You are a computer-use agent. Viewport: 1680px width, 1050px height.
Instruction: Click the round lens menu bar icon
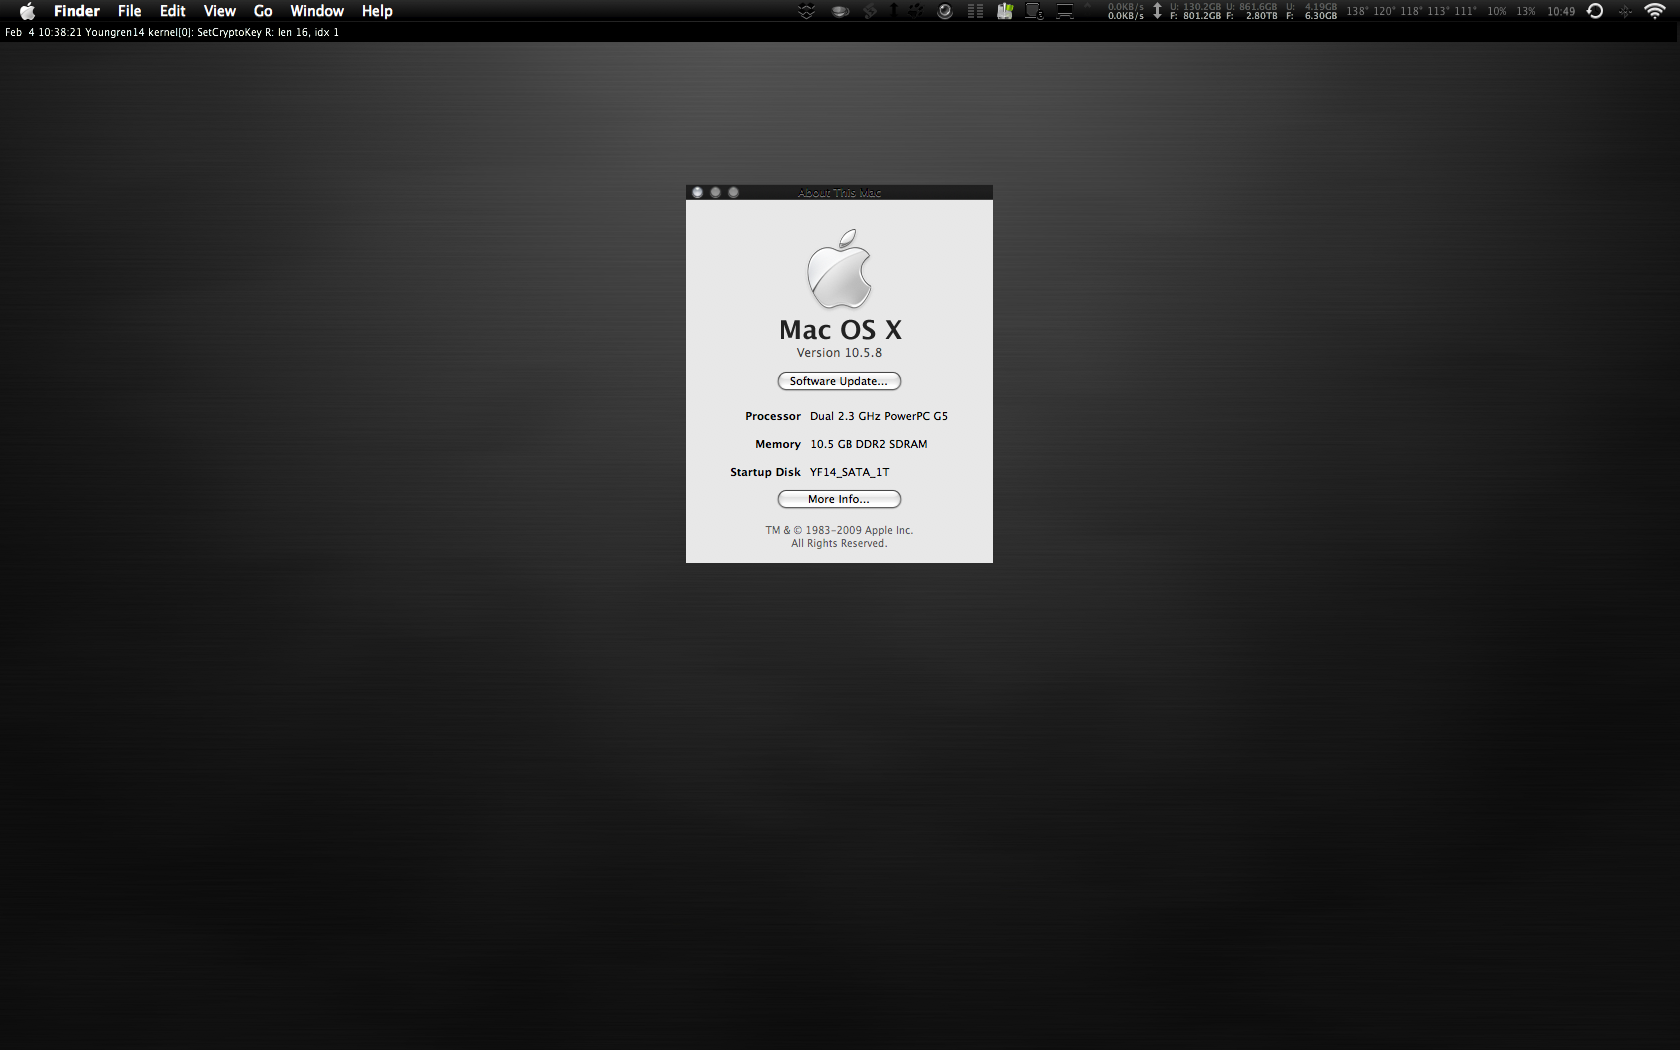coord(944,11)
